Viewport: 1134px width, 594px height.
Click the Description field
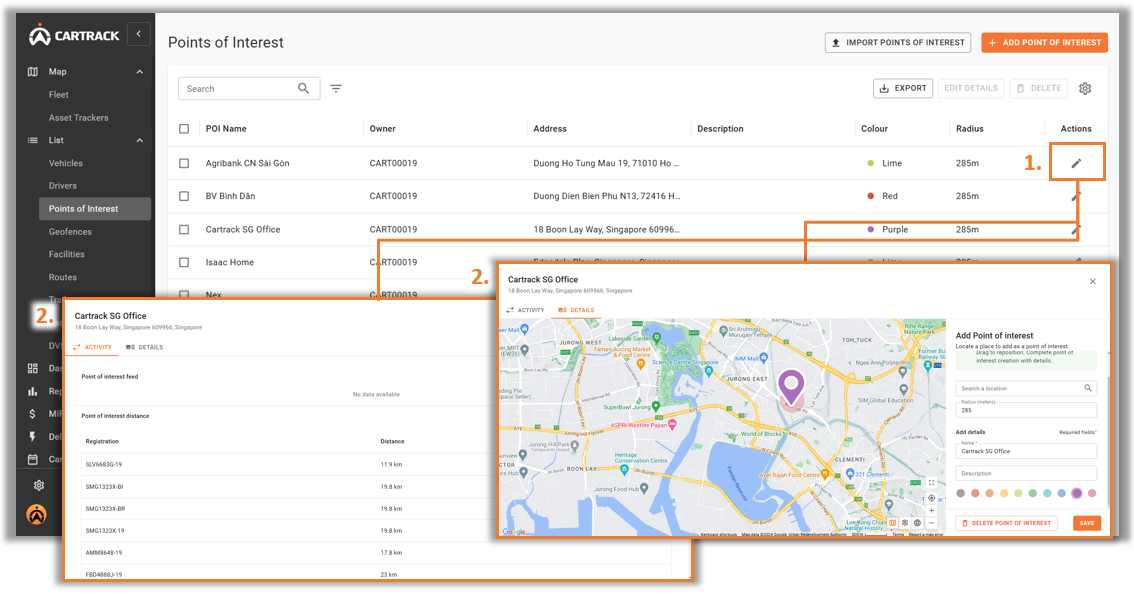coord(1026,473)
